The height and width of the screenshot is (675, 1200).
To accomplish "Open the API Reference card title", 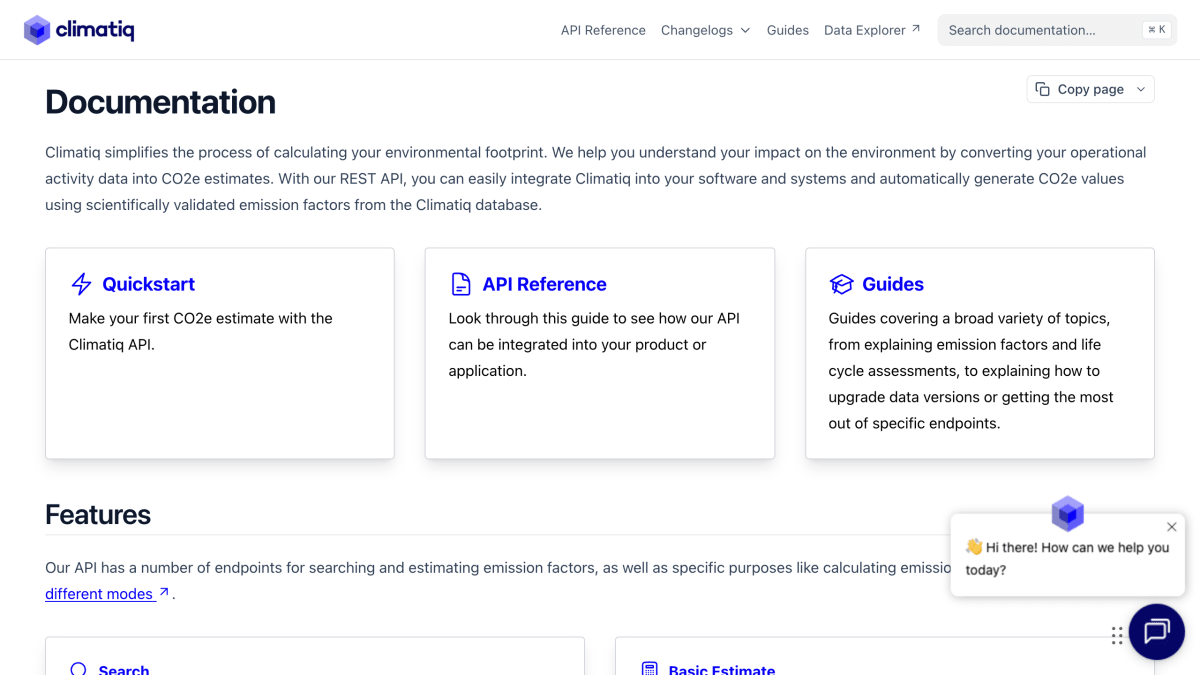I will tap(544, 284).
